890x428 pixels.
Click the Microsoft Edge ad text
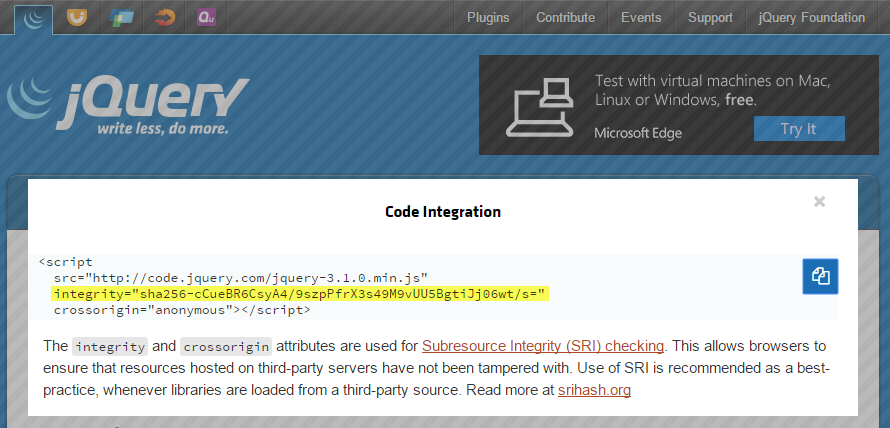point(638,133)
